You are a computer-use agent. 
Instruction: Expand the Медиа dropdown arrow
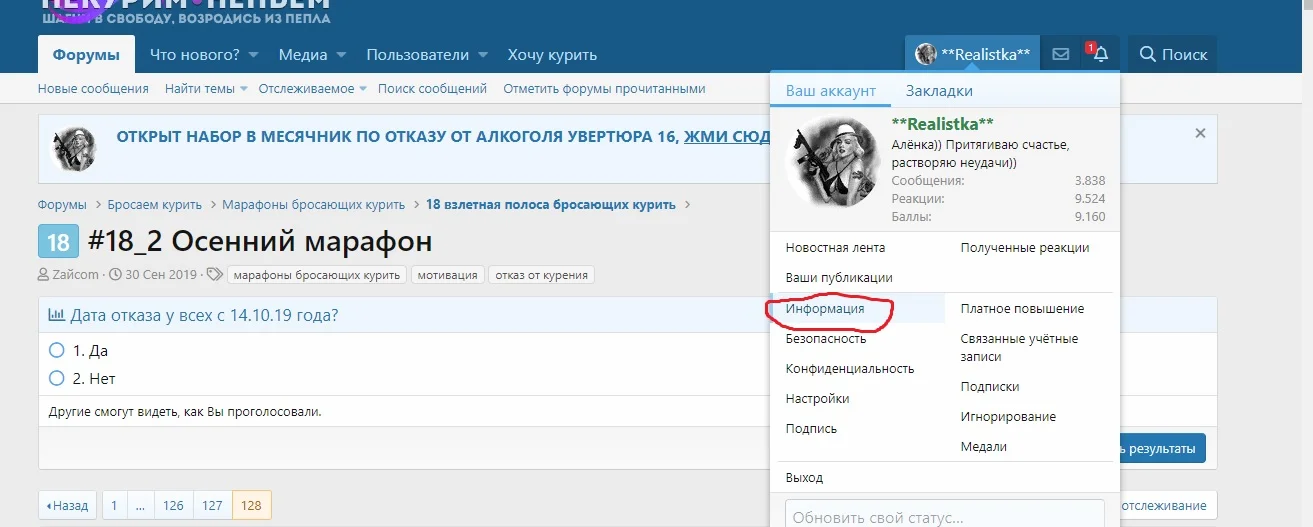coord(341,55)
